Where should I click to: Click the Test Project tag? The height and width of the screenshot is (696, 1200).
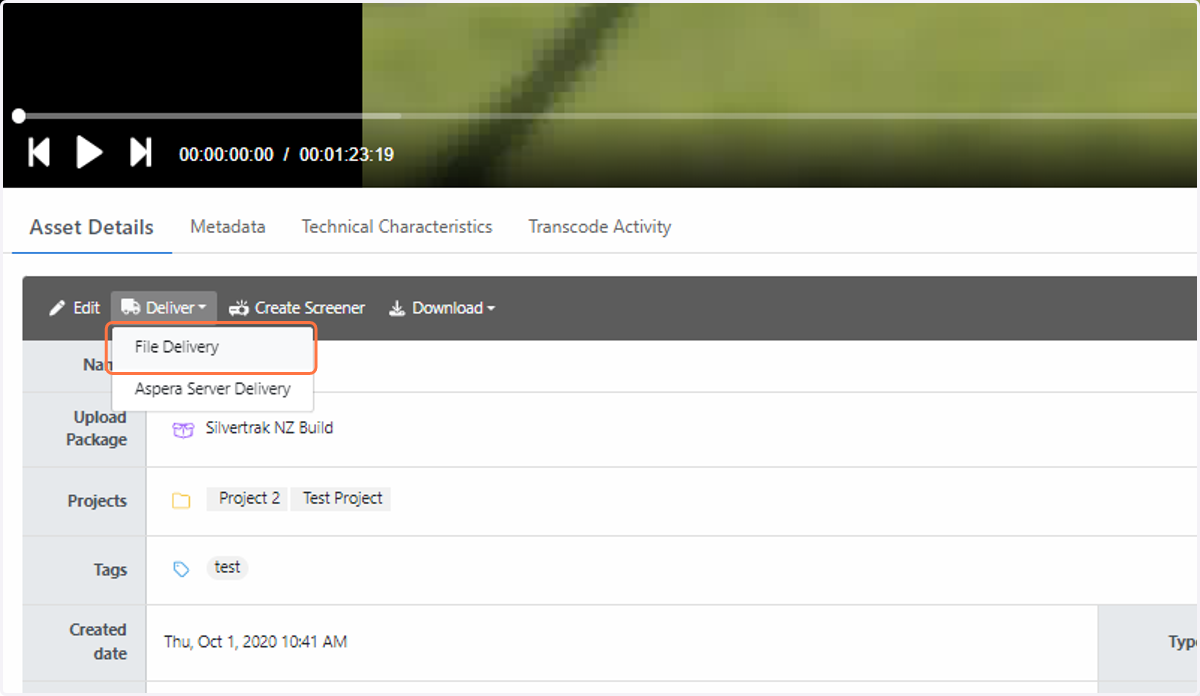point(342,498)
